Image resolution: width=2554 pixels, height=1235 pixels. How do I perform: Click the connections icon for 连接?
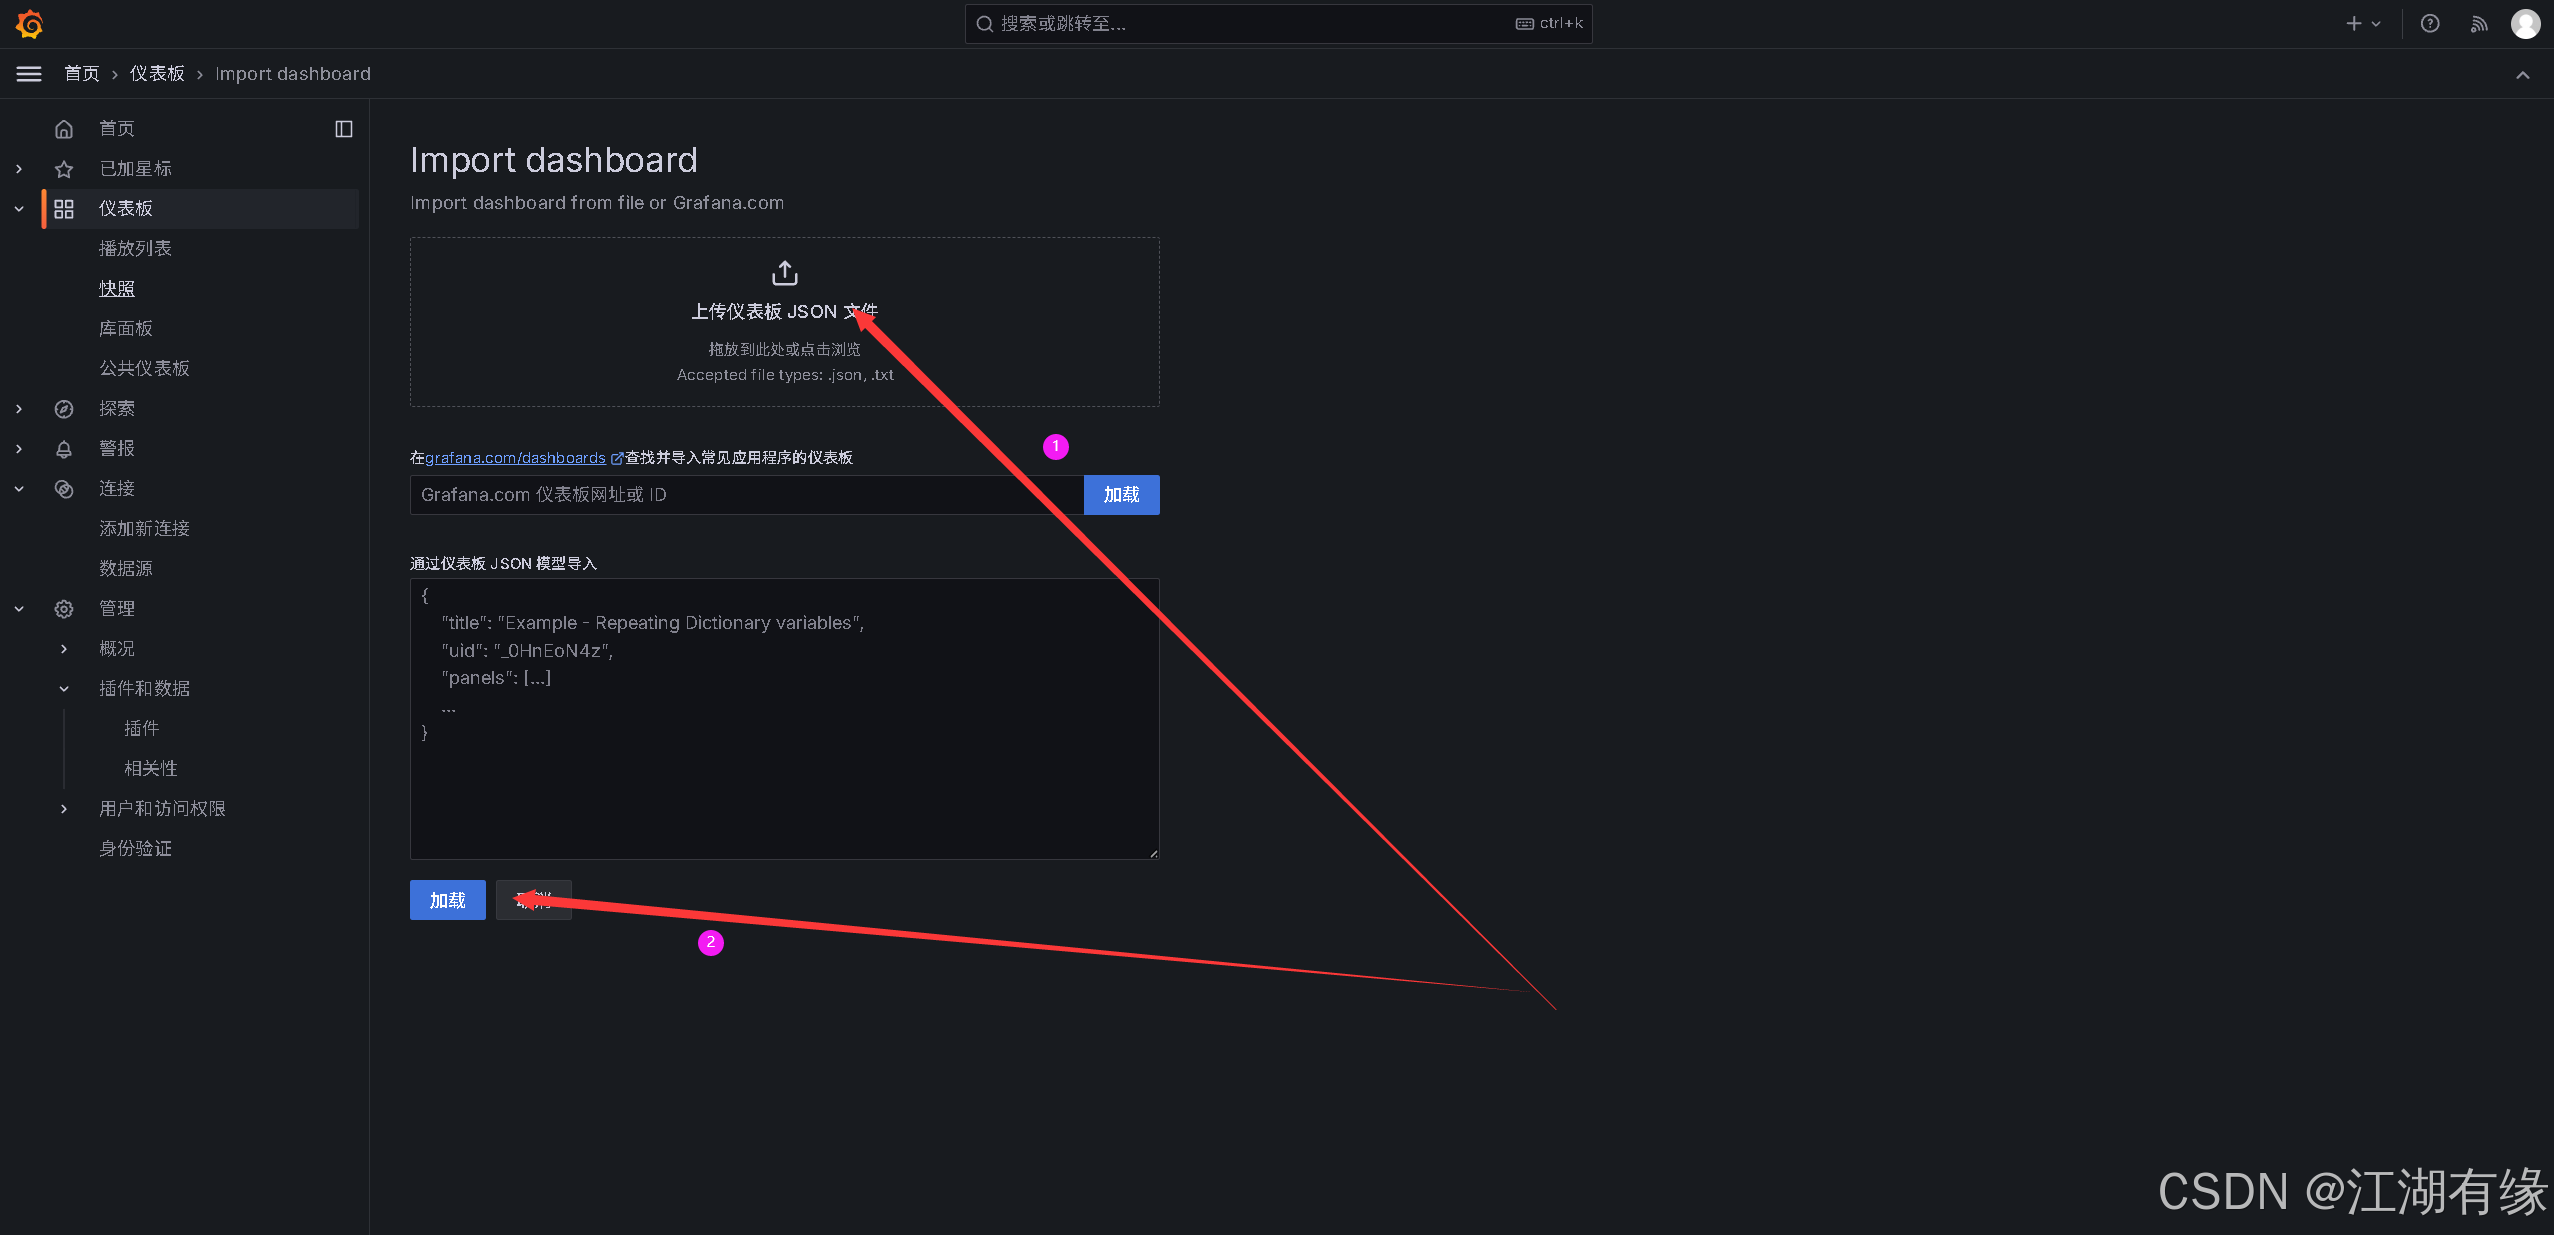[x=64, y=489]
